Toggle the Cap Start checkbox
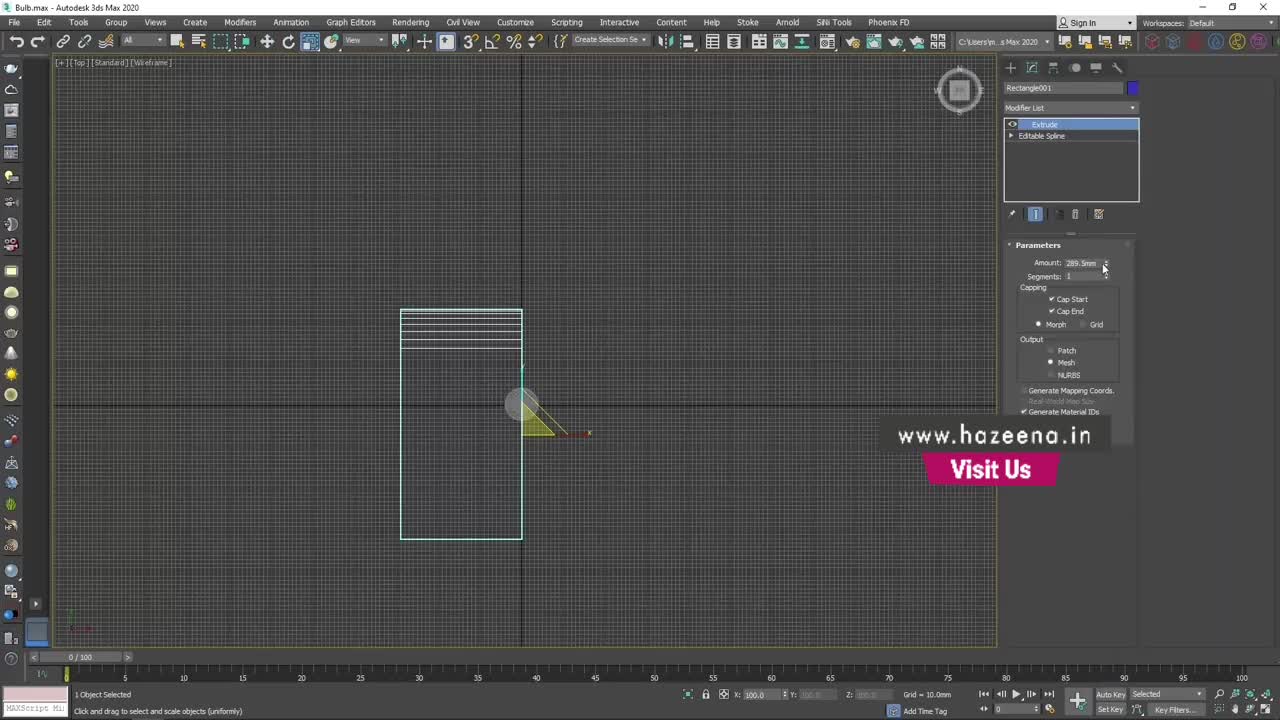This screenshot has height=720, width=1280. click(x=1051, y=299)
